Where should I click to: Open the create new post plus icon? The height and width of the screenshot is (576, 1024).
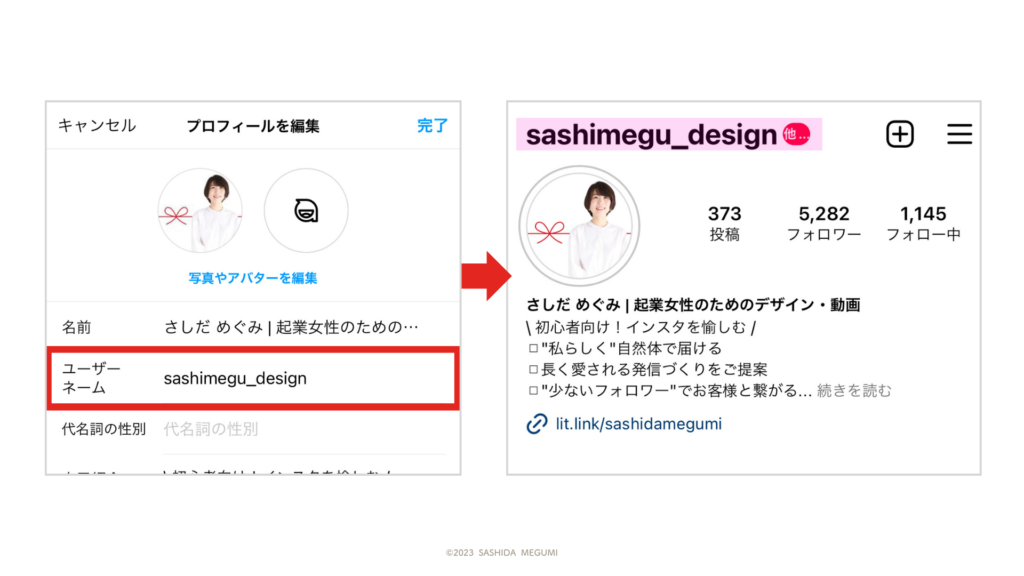point(900,135)
